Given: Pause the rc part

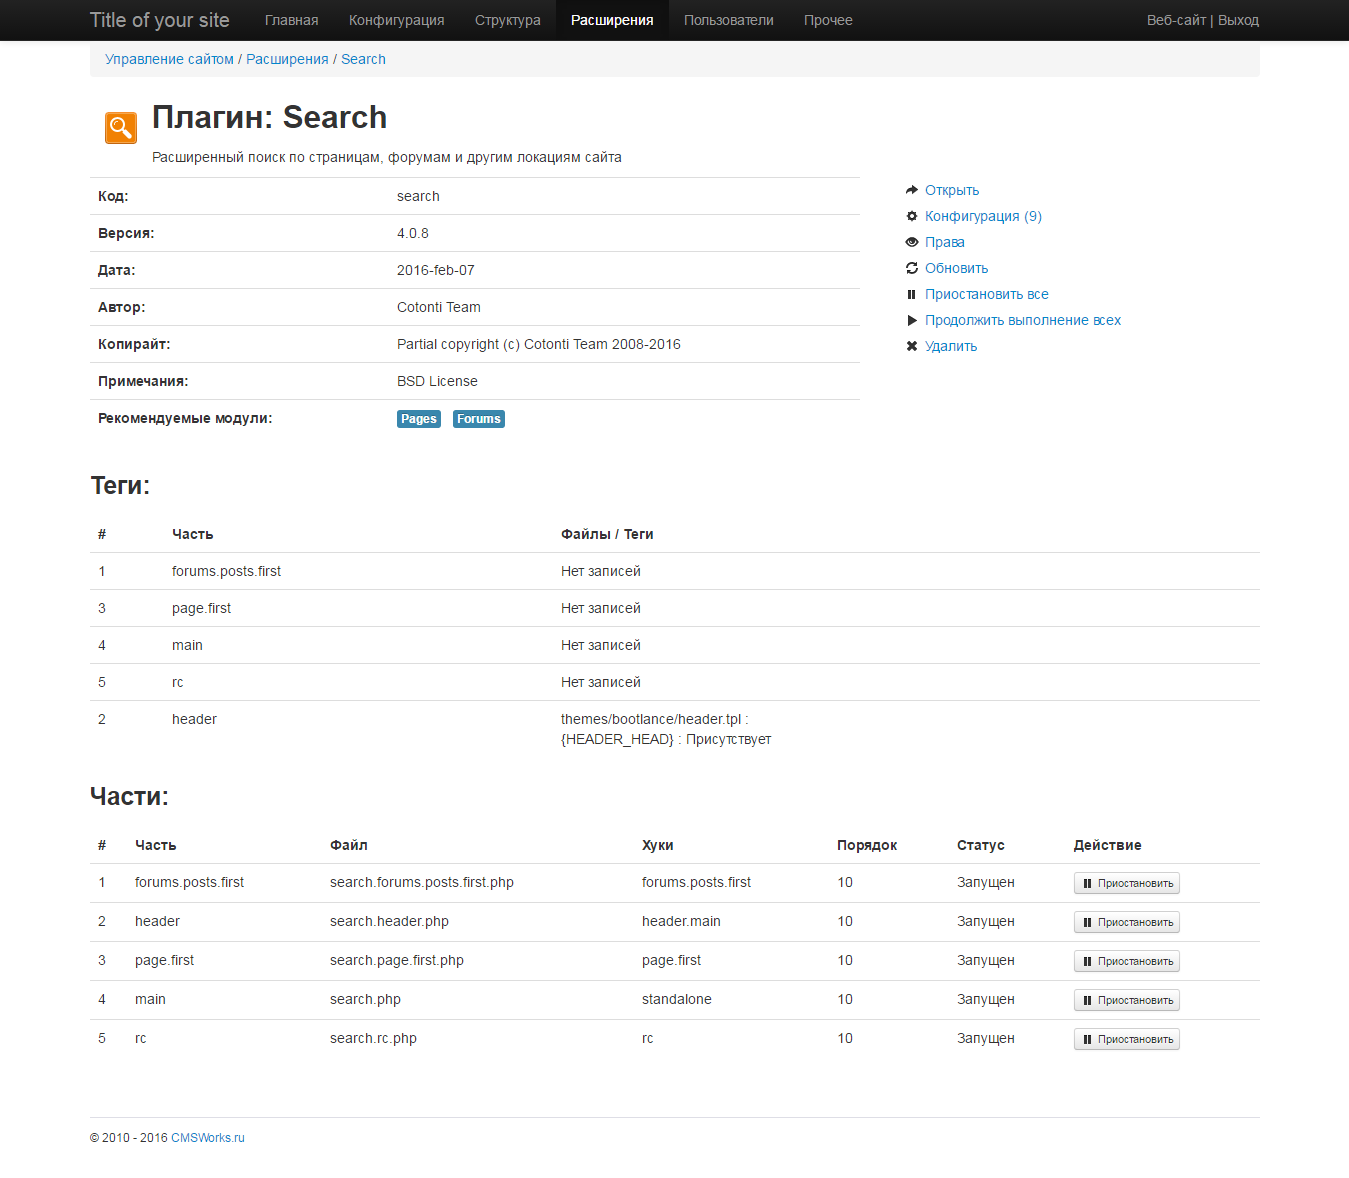Looking at the screenshot, I should [1126, 1039].
